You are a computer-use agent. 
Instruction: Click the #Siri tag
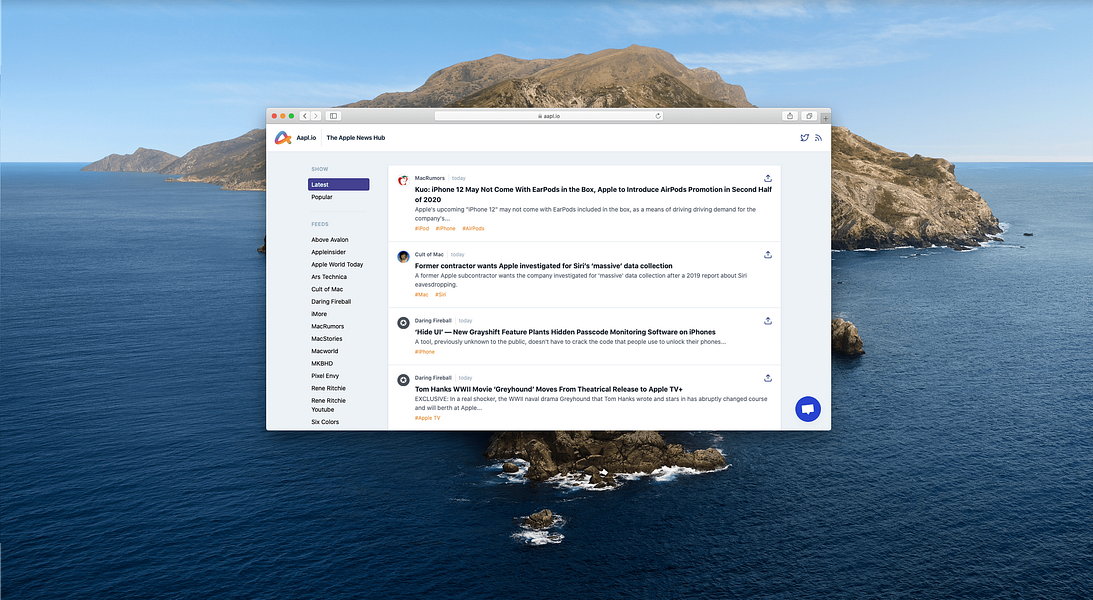tap(441, 295)
